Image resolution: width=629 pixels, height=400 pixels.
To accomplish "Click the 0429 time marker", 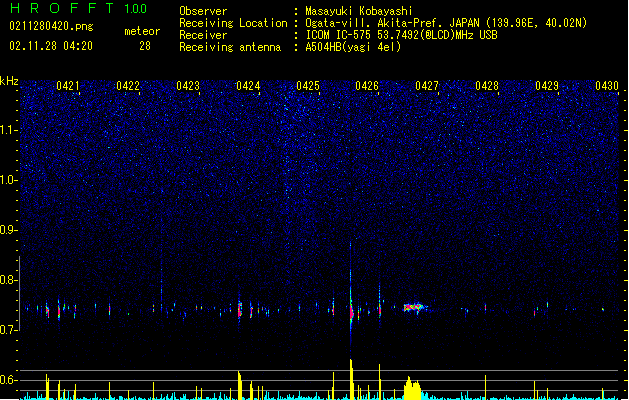I will tap(547, 86).
